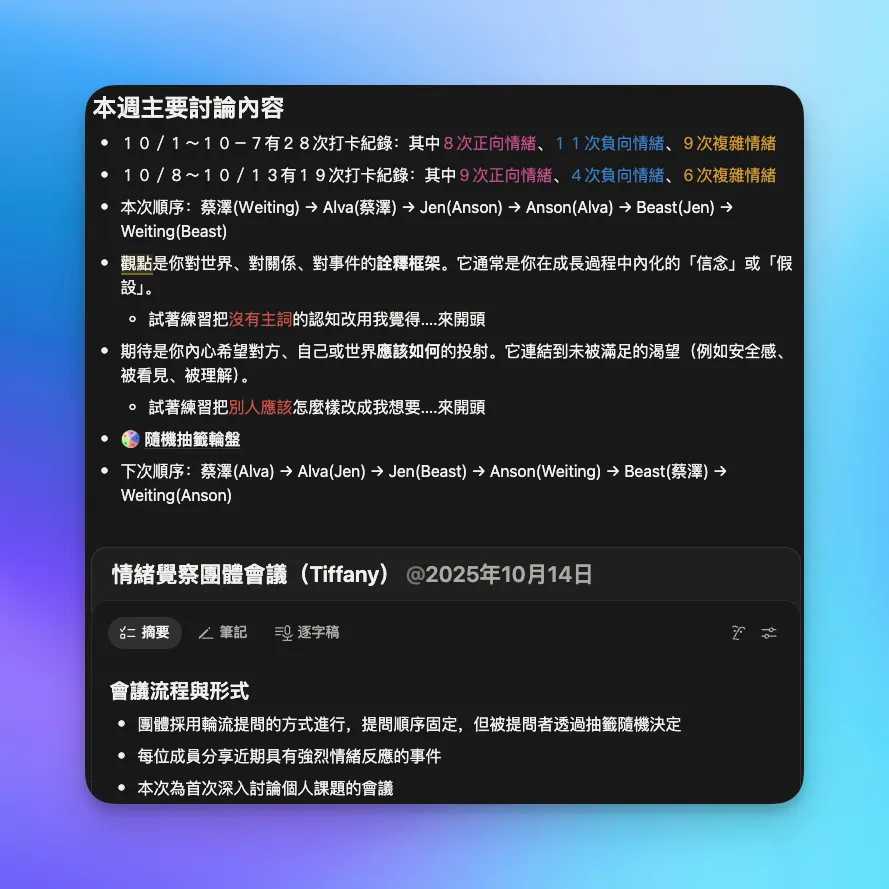Image resolution: width=889 pixels, height=889 pixels.
Task: Click the red 別人應該 text
Action: point(260,408)
